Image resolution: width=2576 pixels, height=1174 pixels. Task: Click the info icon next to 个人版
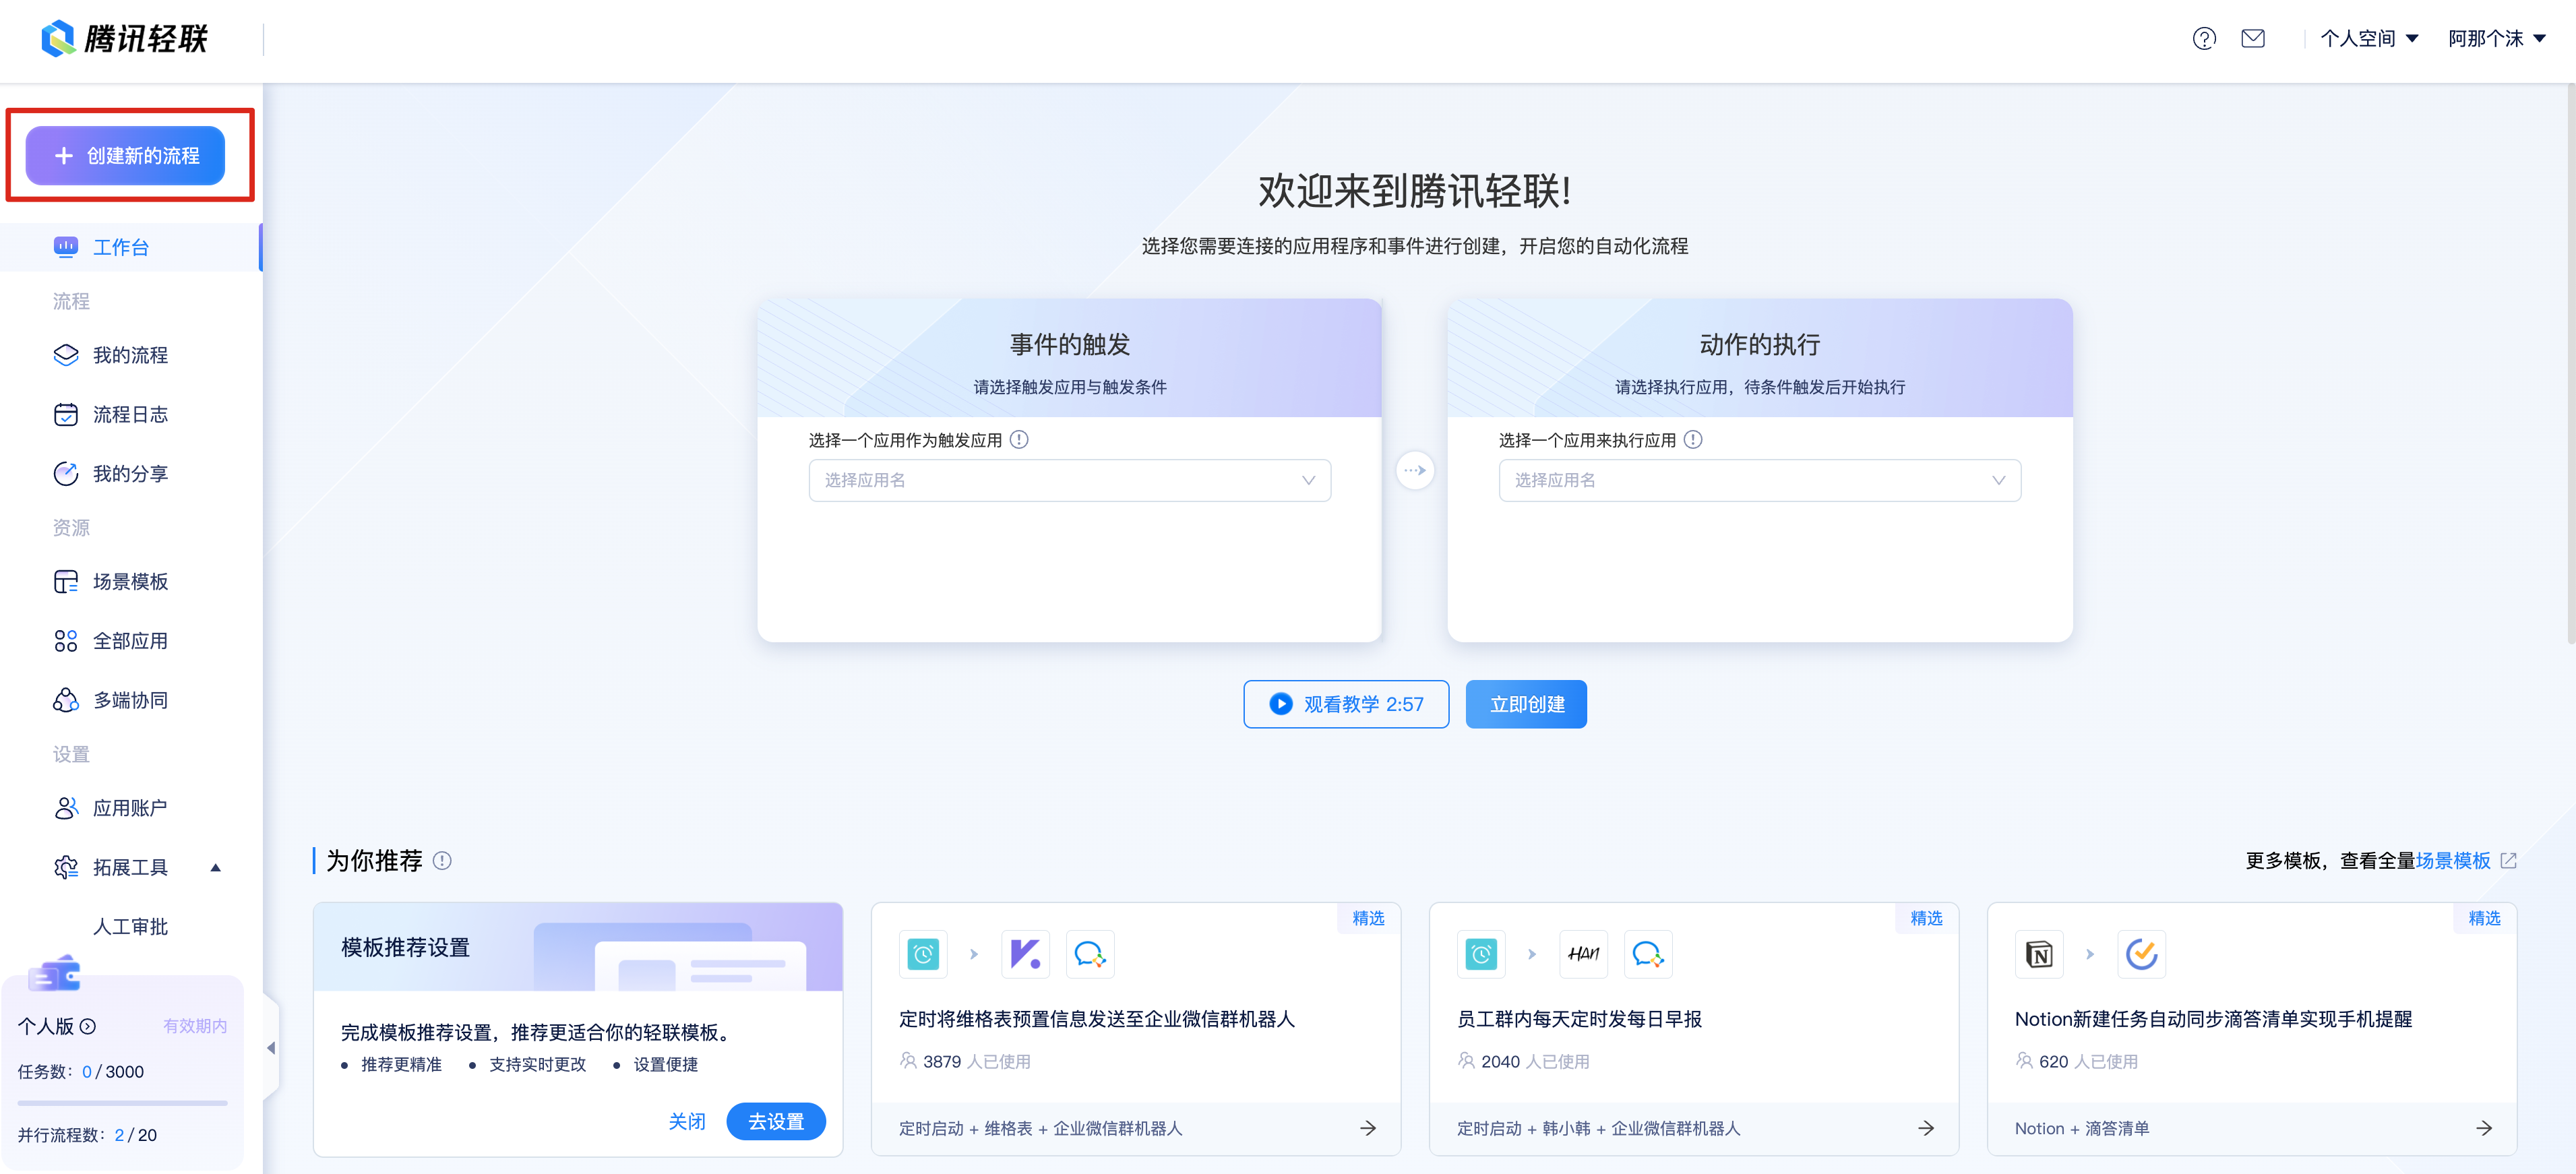(88, 1026)
